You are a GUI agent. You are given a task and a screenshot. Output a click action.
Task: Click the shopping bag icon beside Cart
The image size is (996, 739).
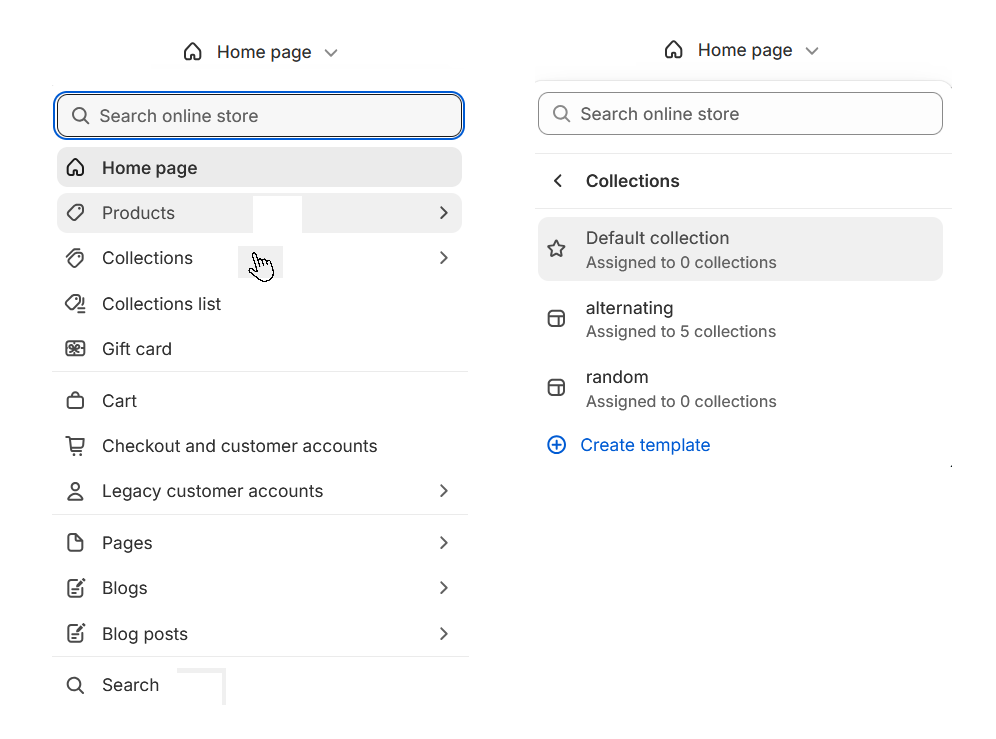pos(76,401)
